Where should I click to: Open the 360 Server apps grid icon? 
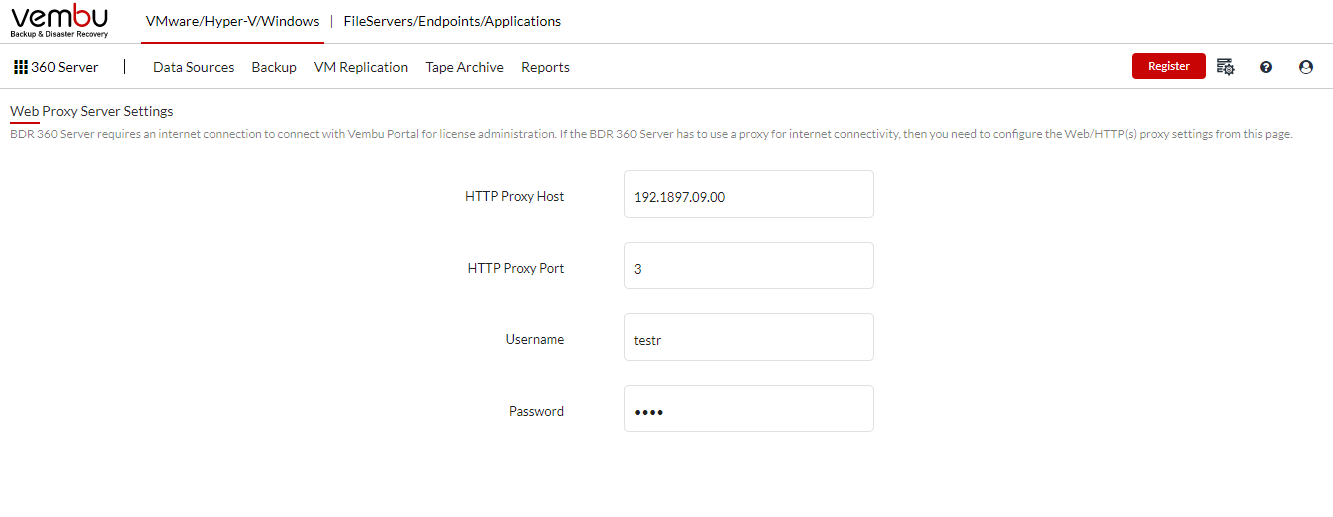click(x=21, y=67)
